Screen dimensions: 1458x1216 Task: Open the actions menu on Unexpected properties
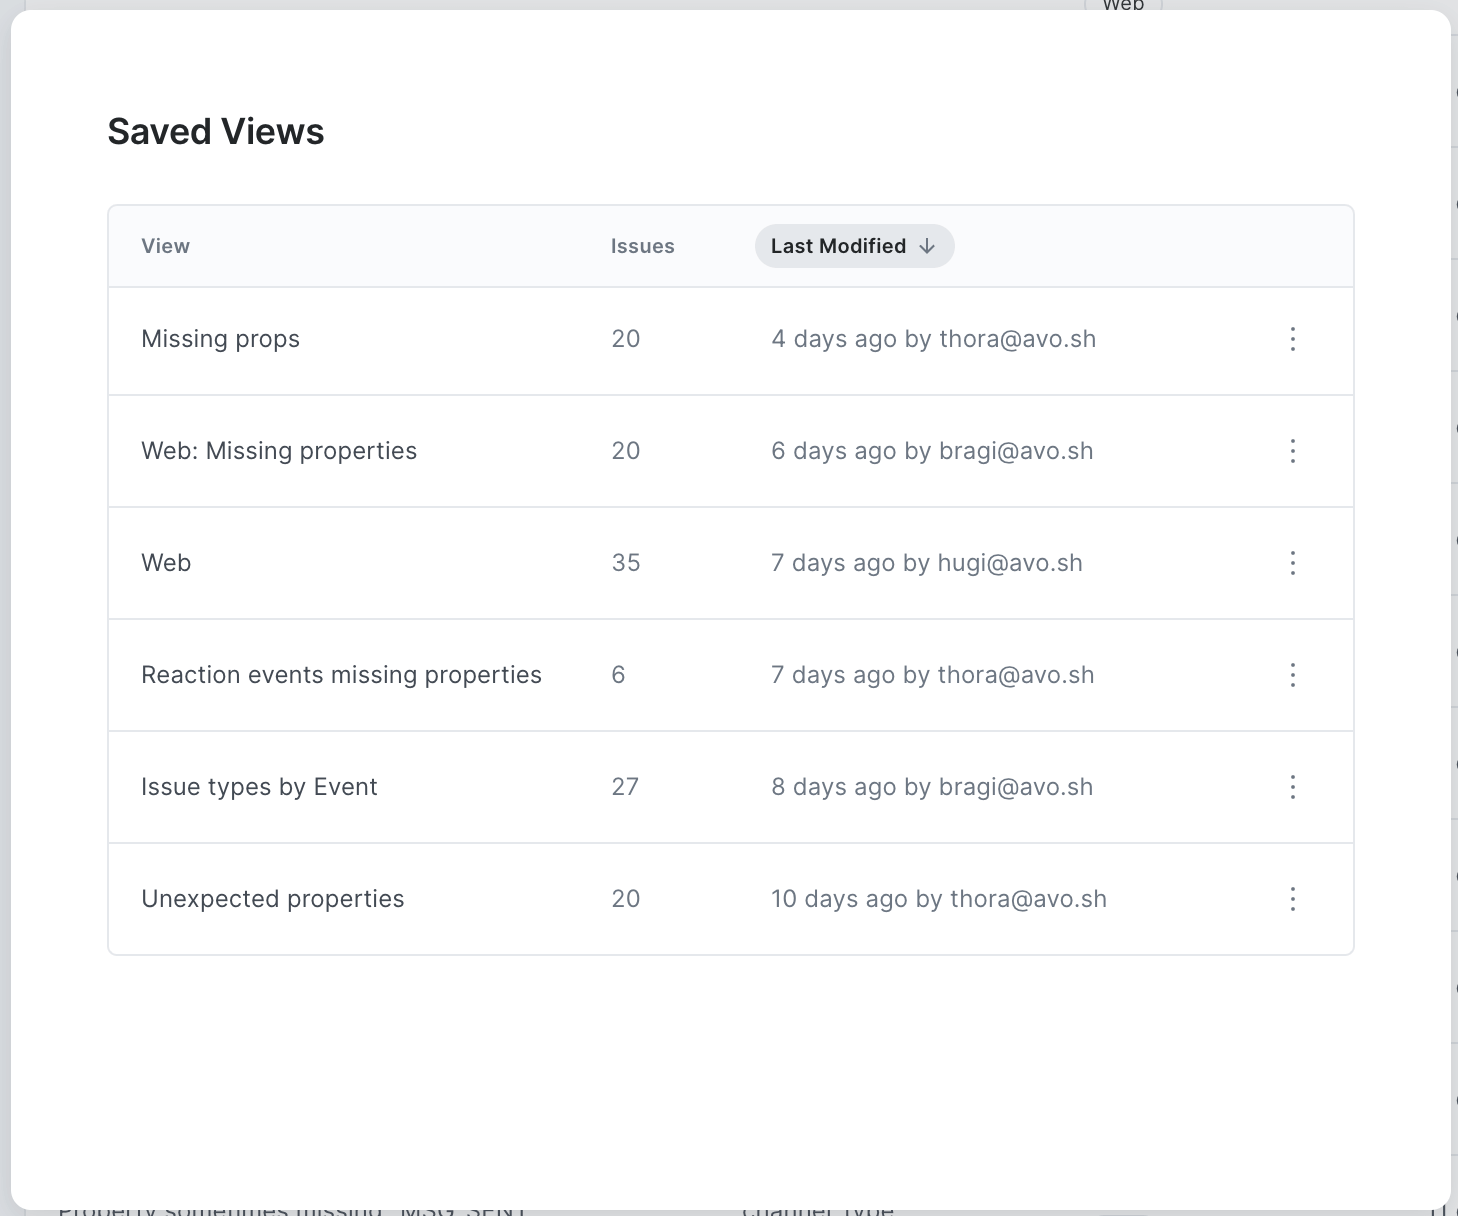tap(1292, 899)
